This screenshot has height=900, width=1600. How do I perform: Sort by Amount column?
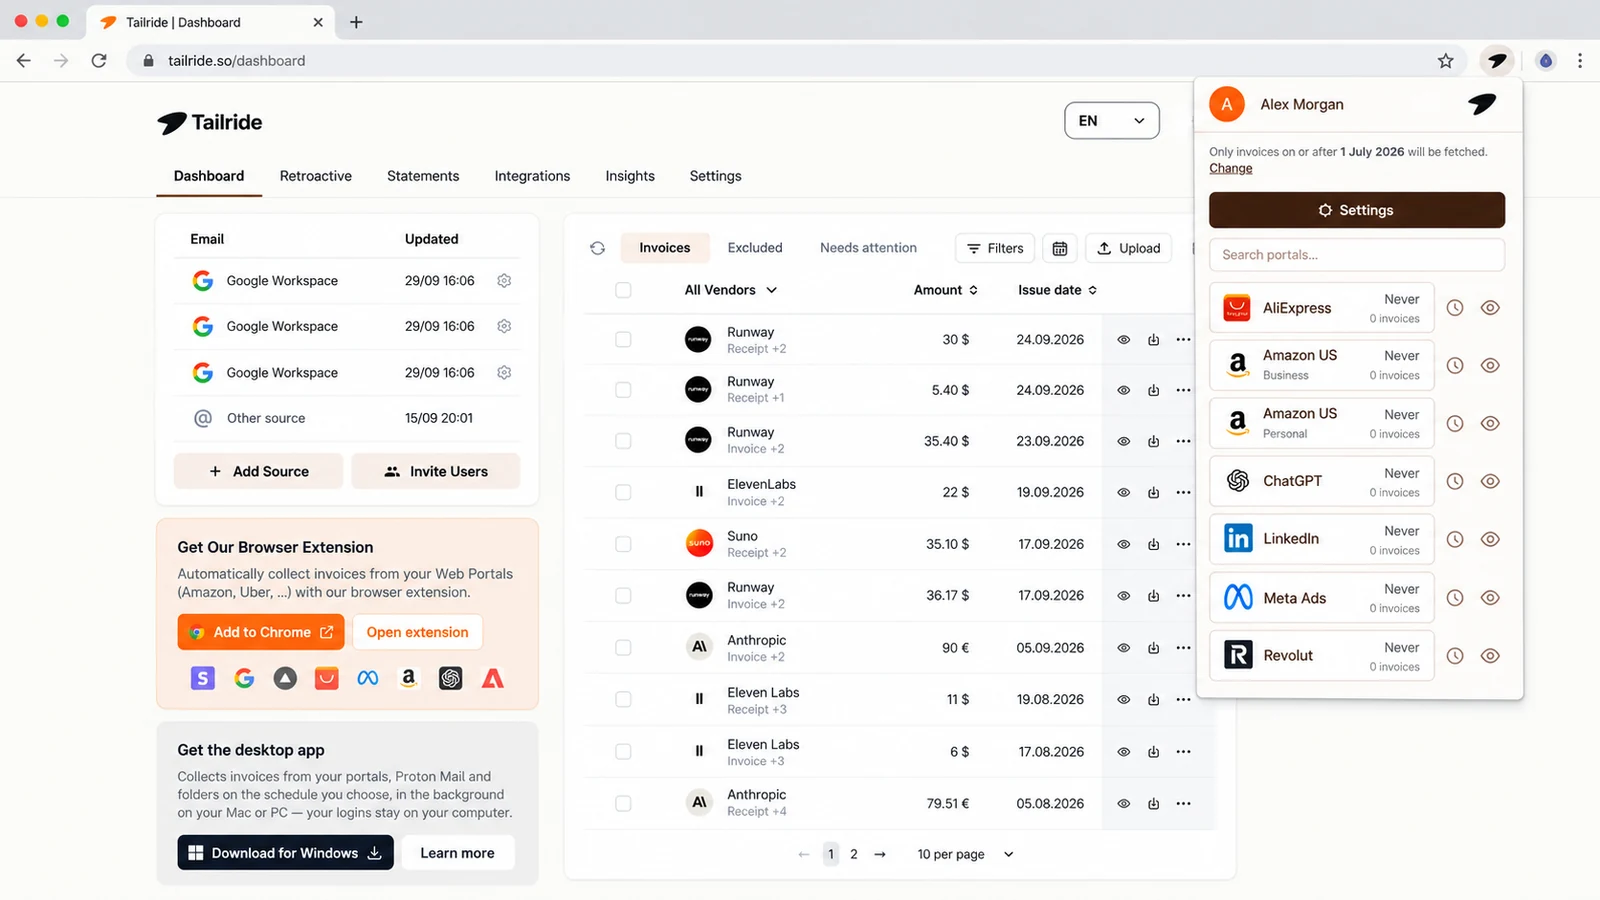(x=946, y=290)
